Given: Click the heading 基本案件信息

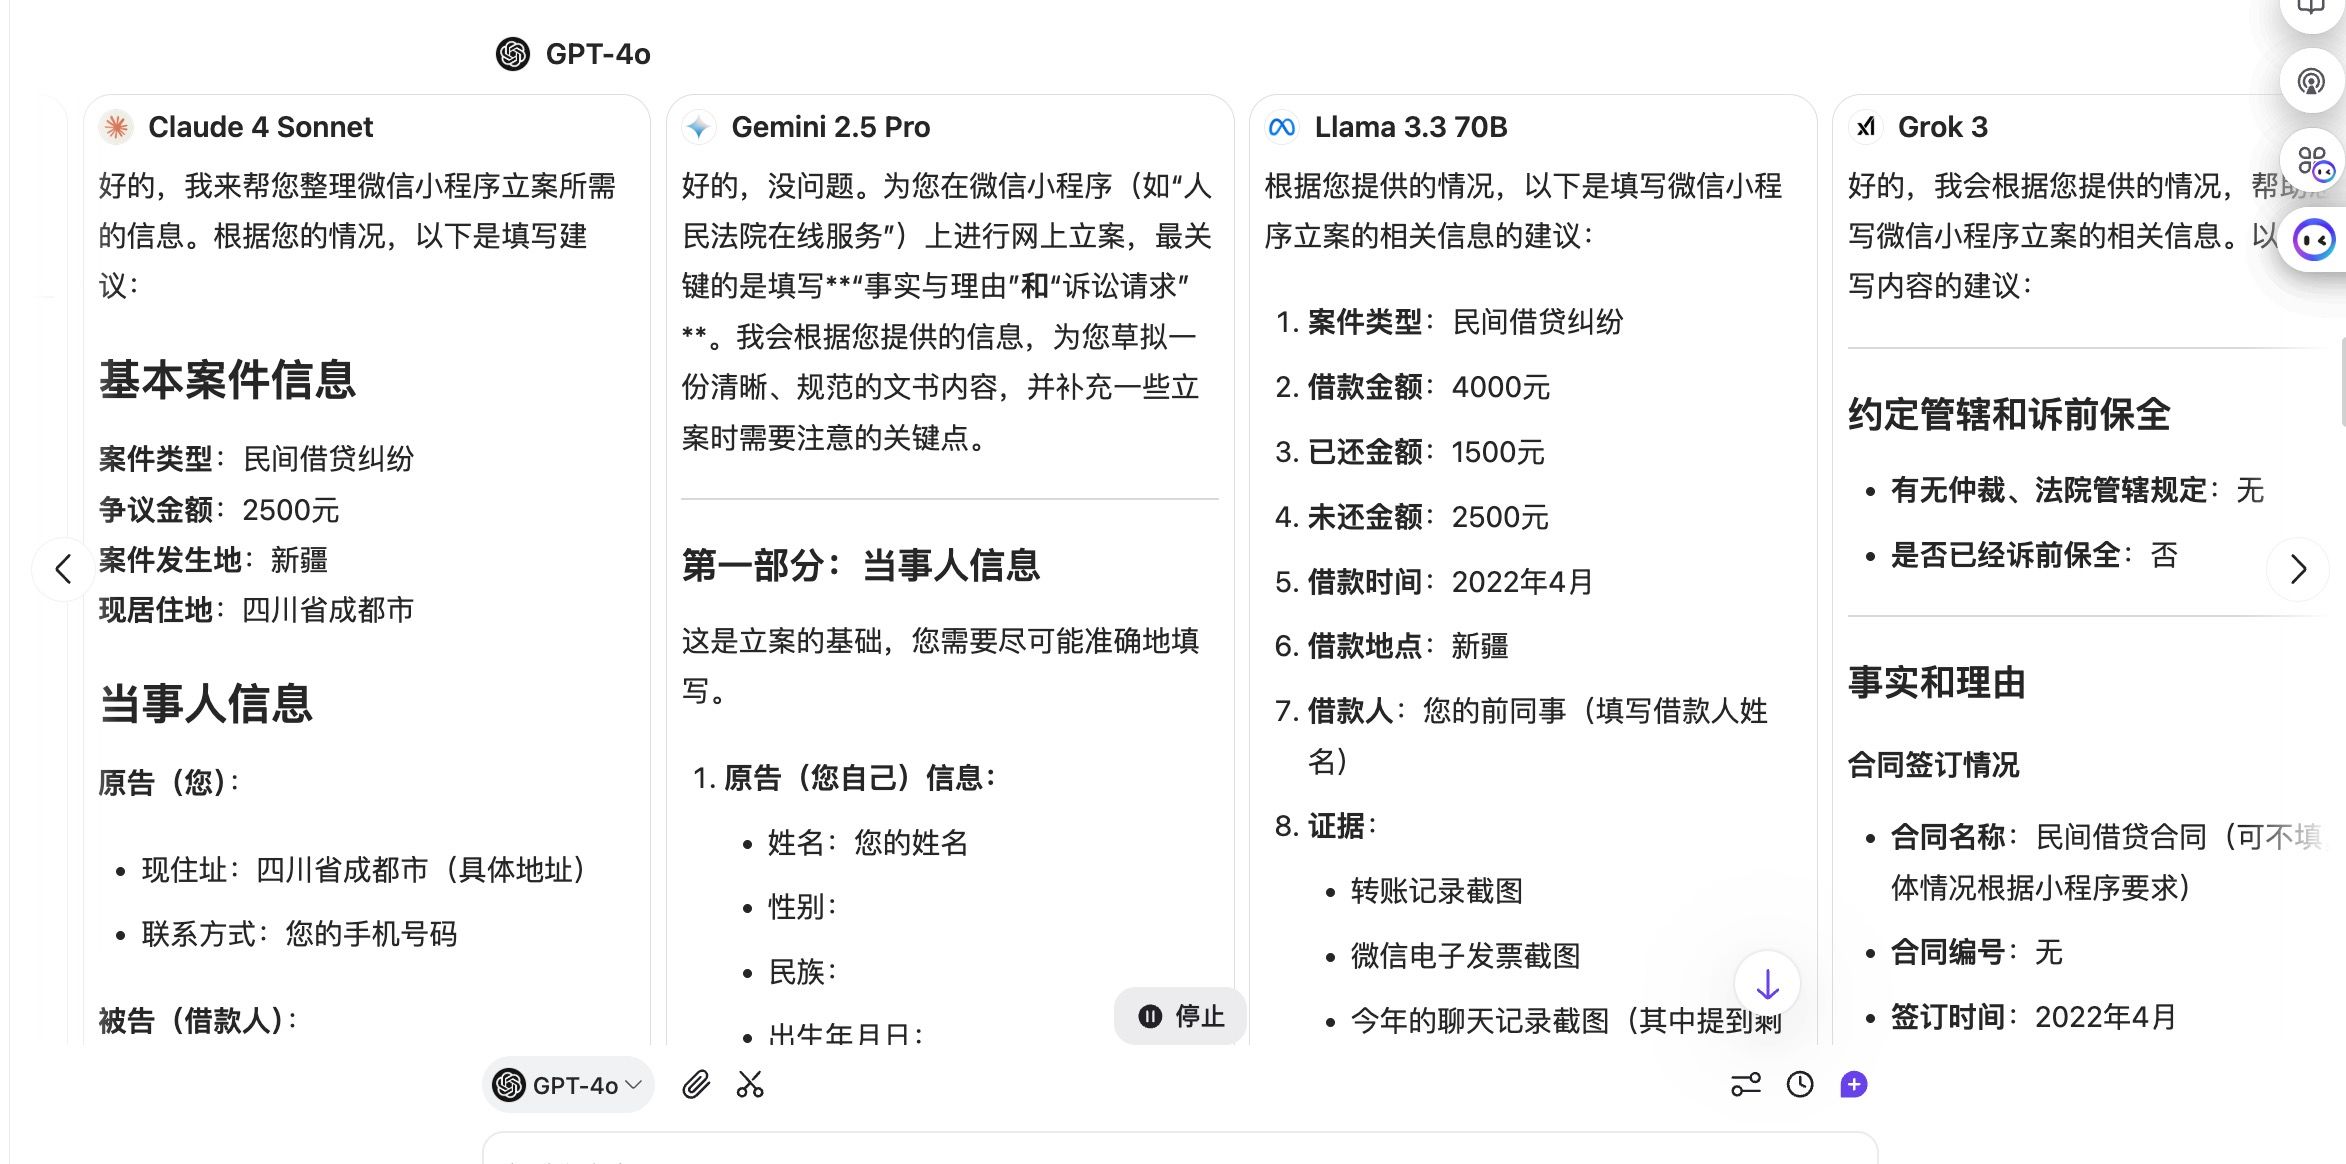Looking at the screenshot, I should pos(227,380).
